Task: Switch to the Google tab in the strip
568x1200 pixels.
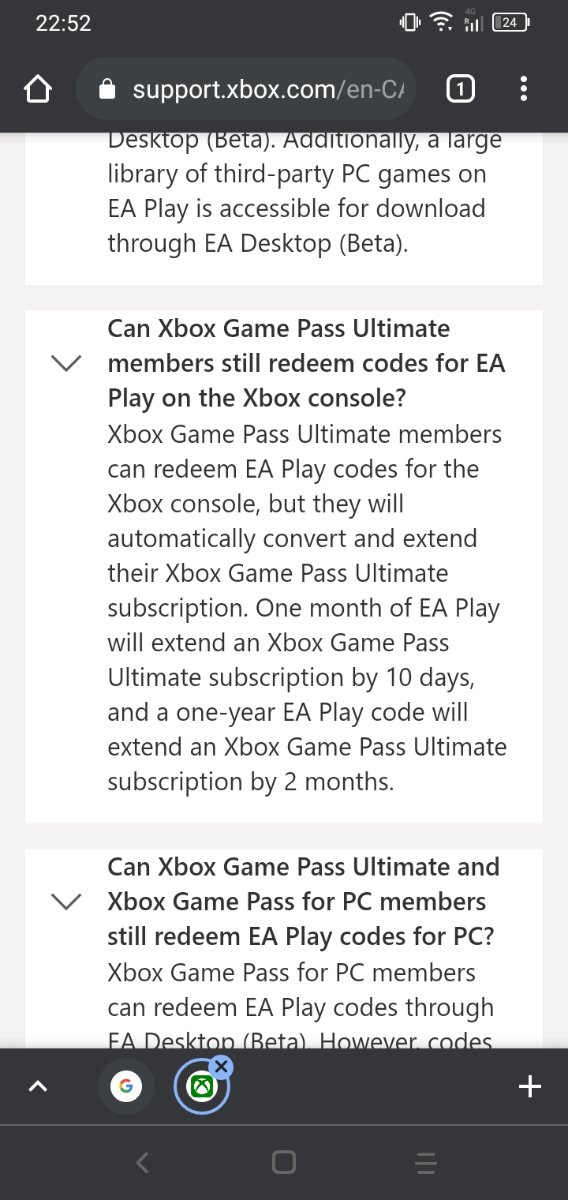Action: pos(124,1085)
